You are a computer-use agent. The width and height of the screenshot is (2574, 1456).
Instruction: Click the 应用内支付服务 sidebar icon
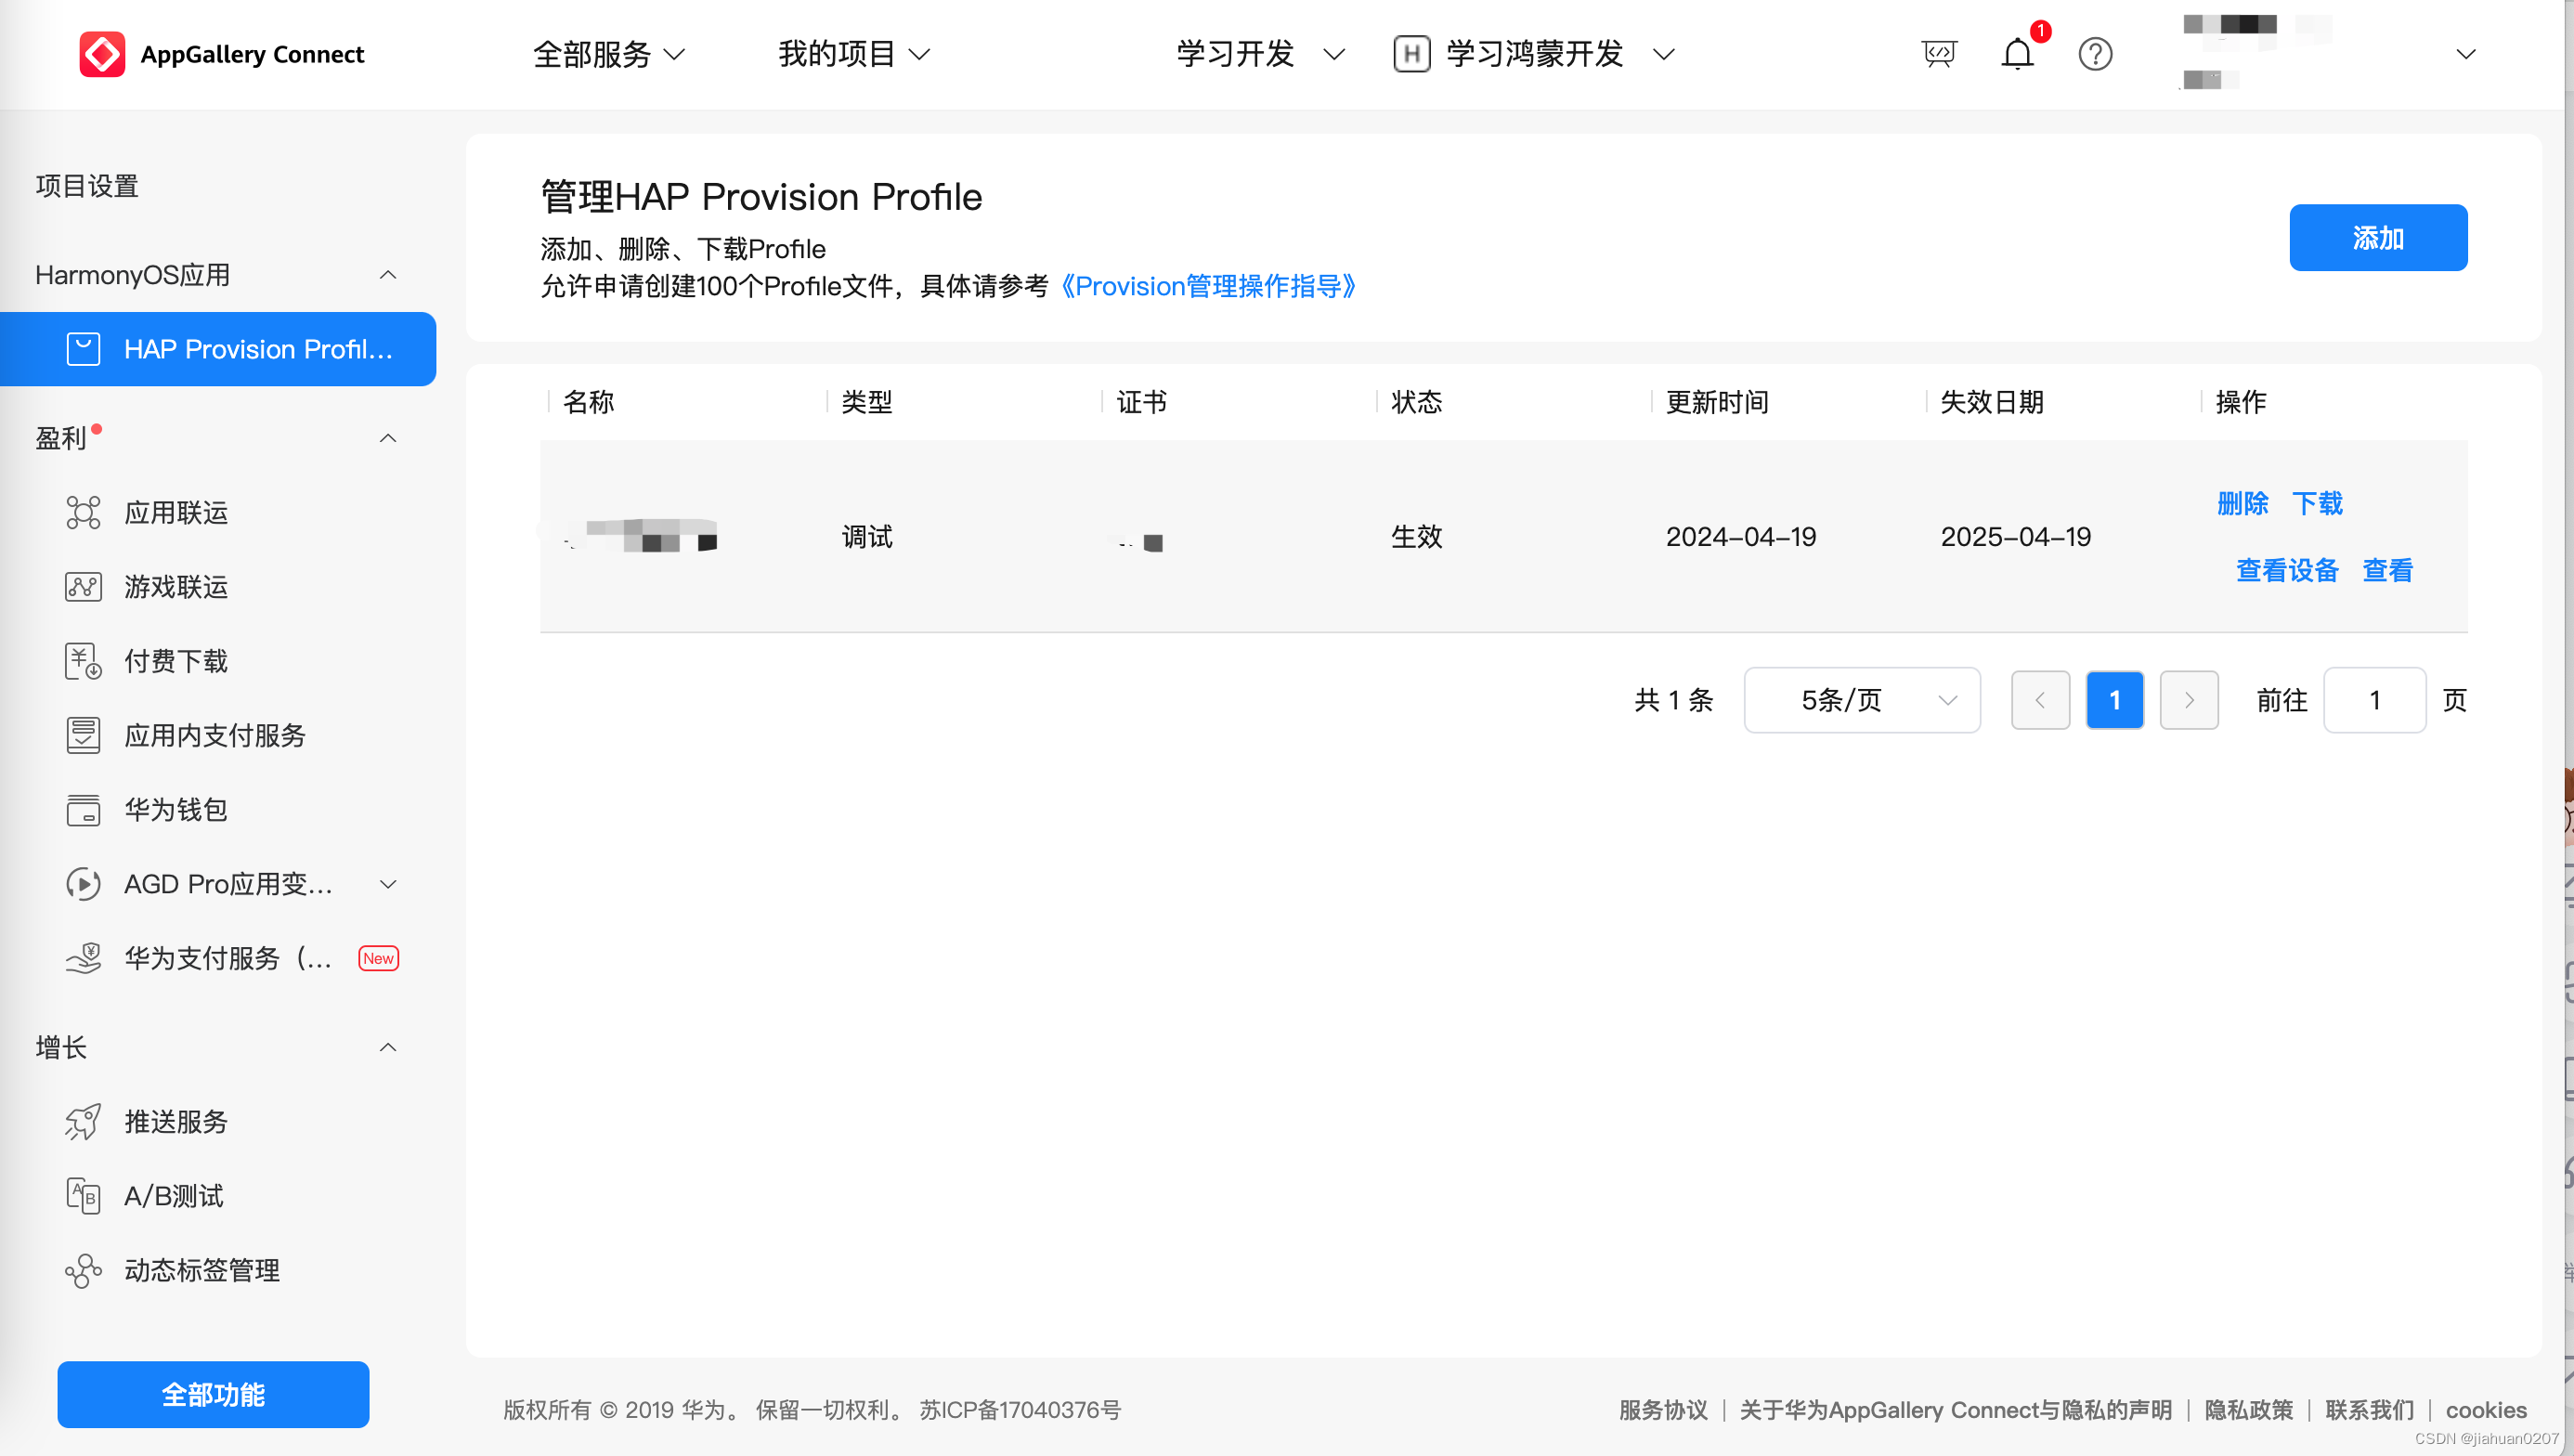[x=83, y=735]
